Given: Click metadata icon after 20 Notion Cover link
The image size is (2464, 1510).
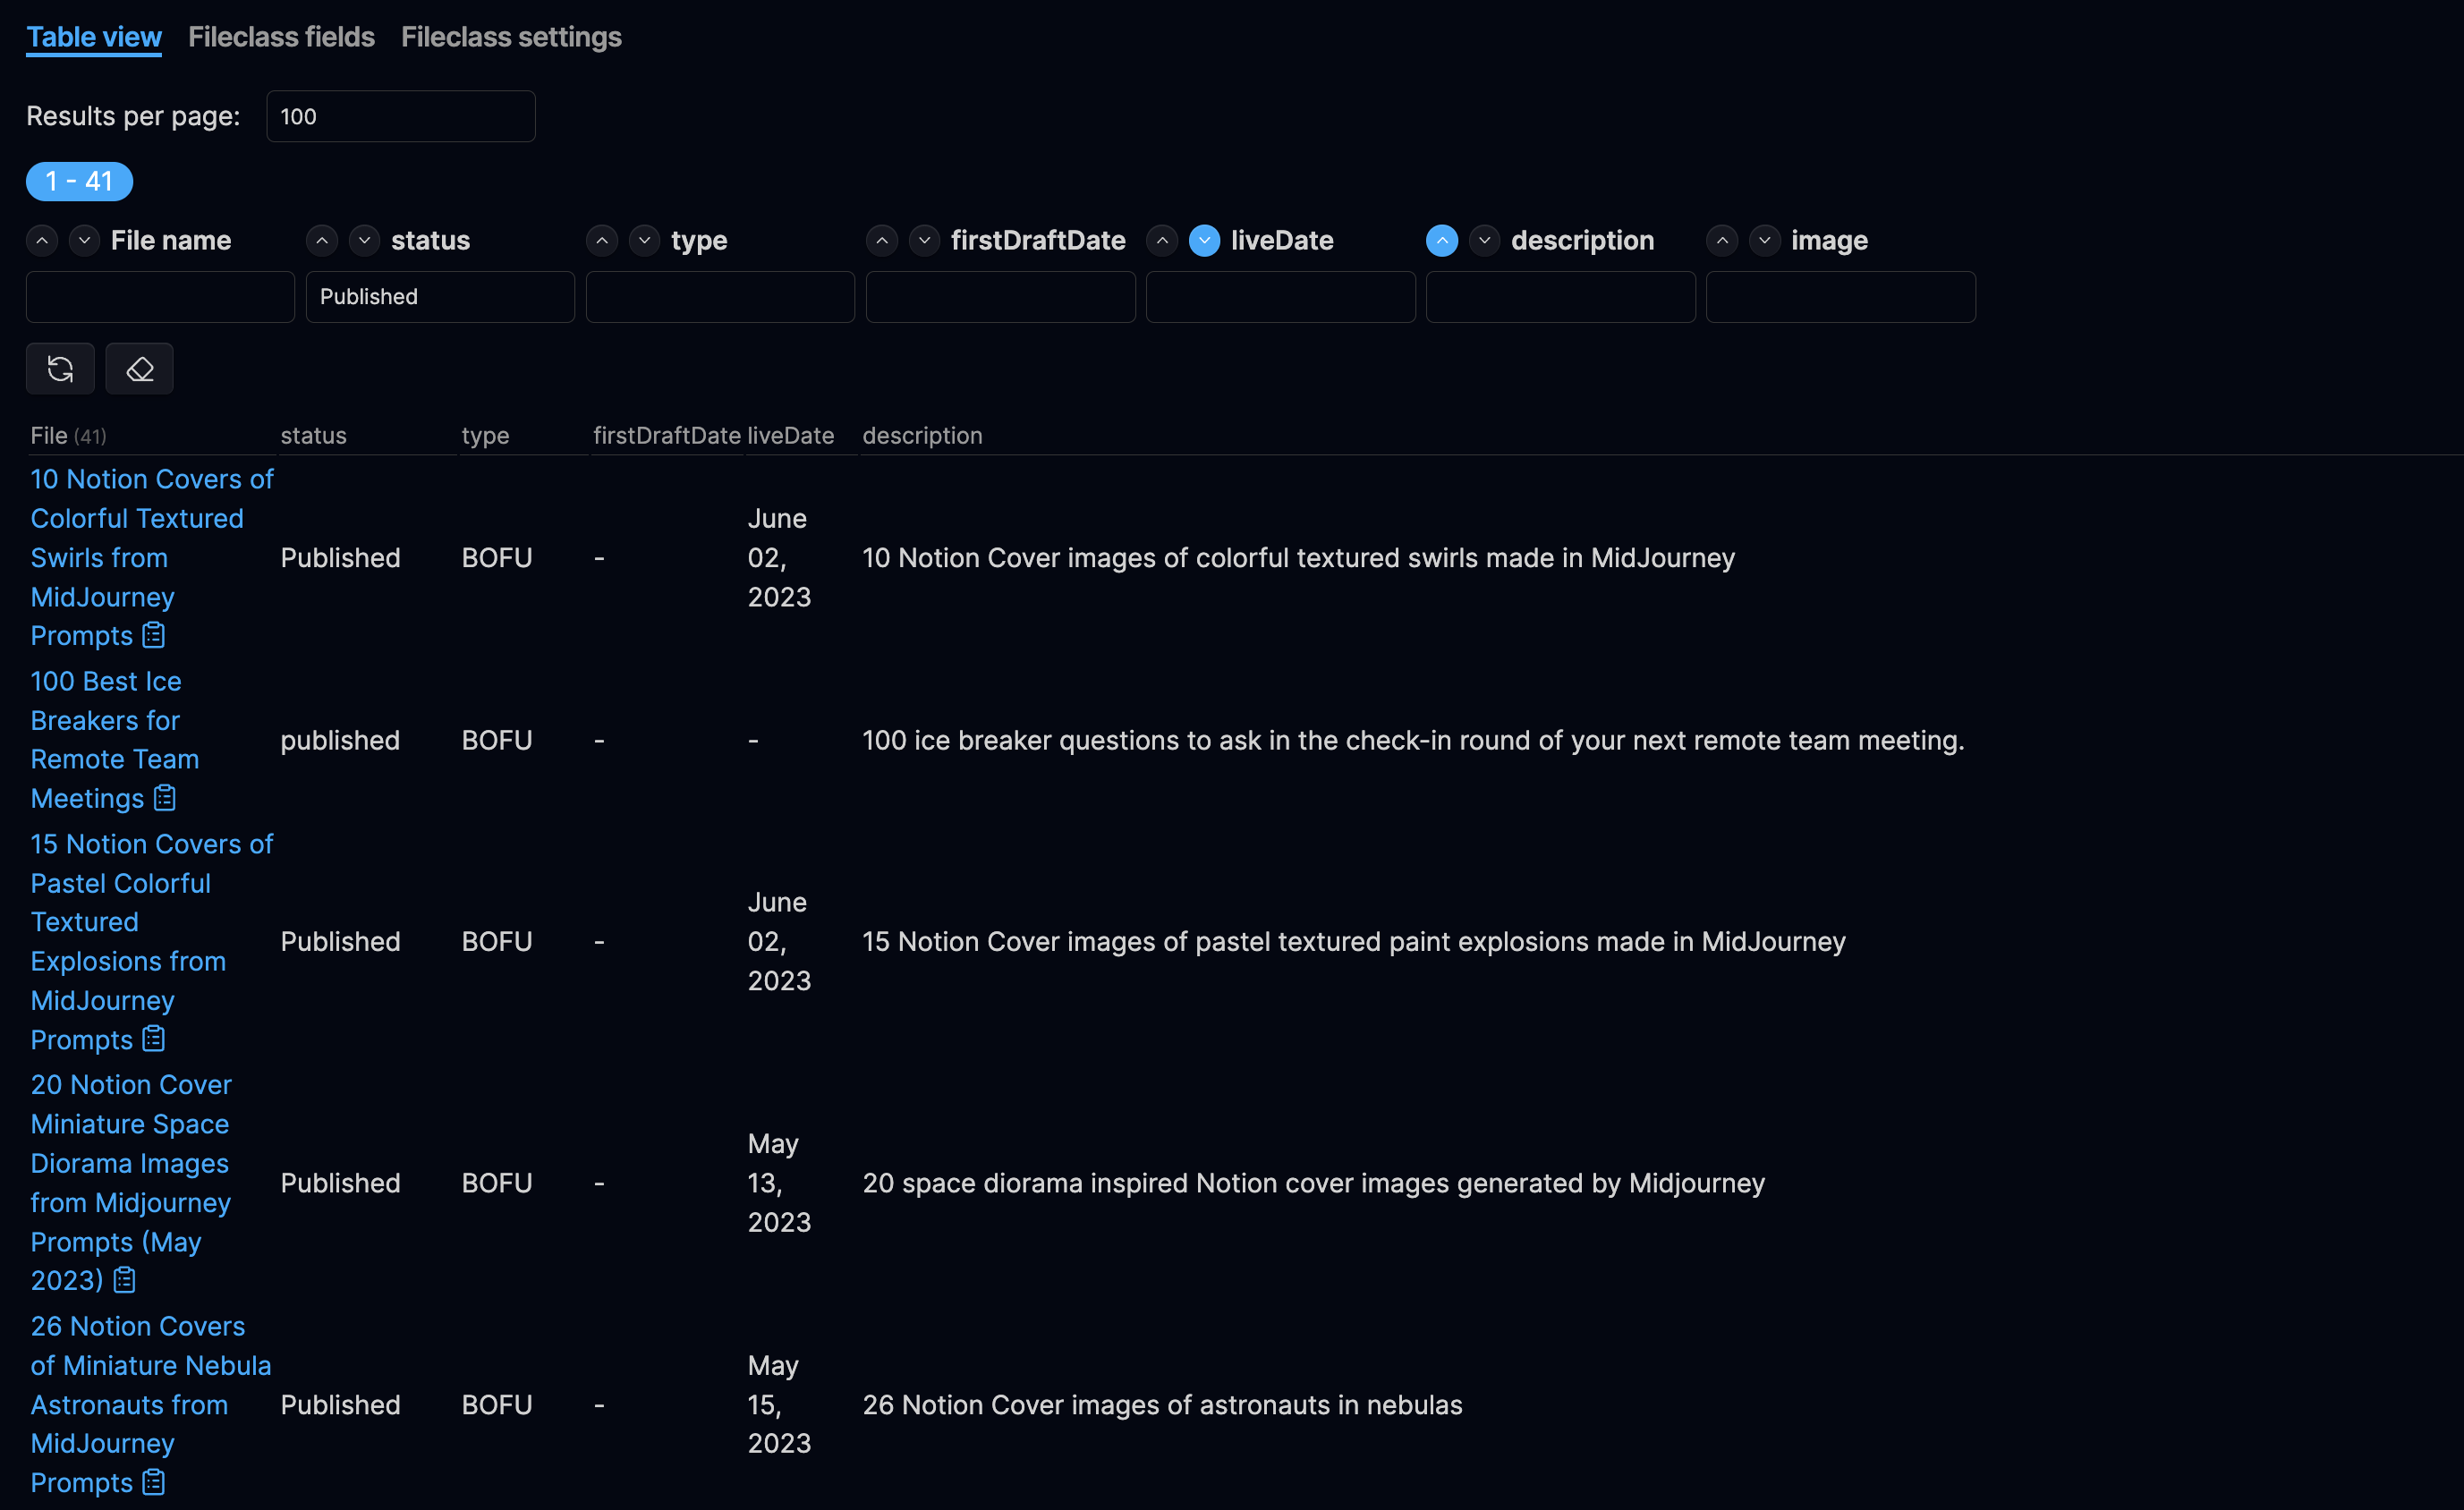Looking at the screenshot, I should [x=124, y=1280].
